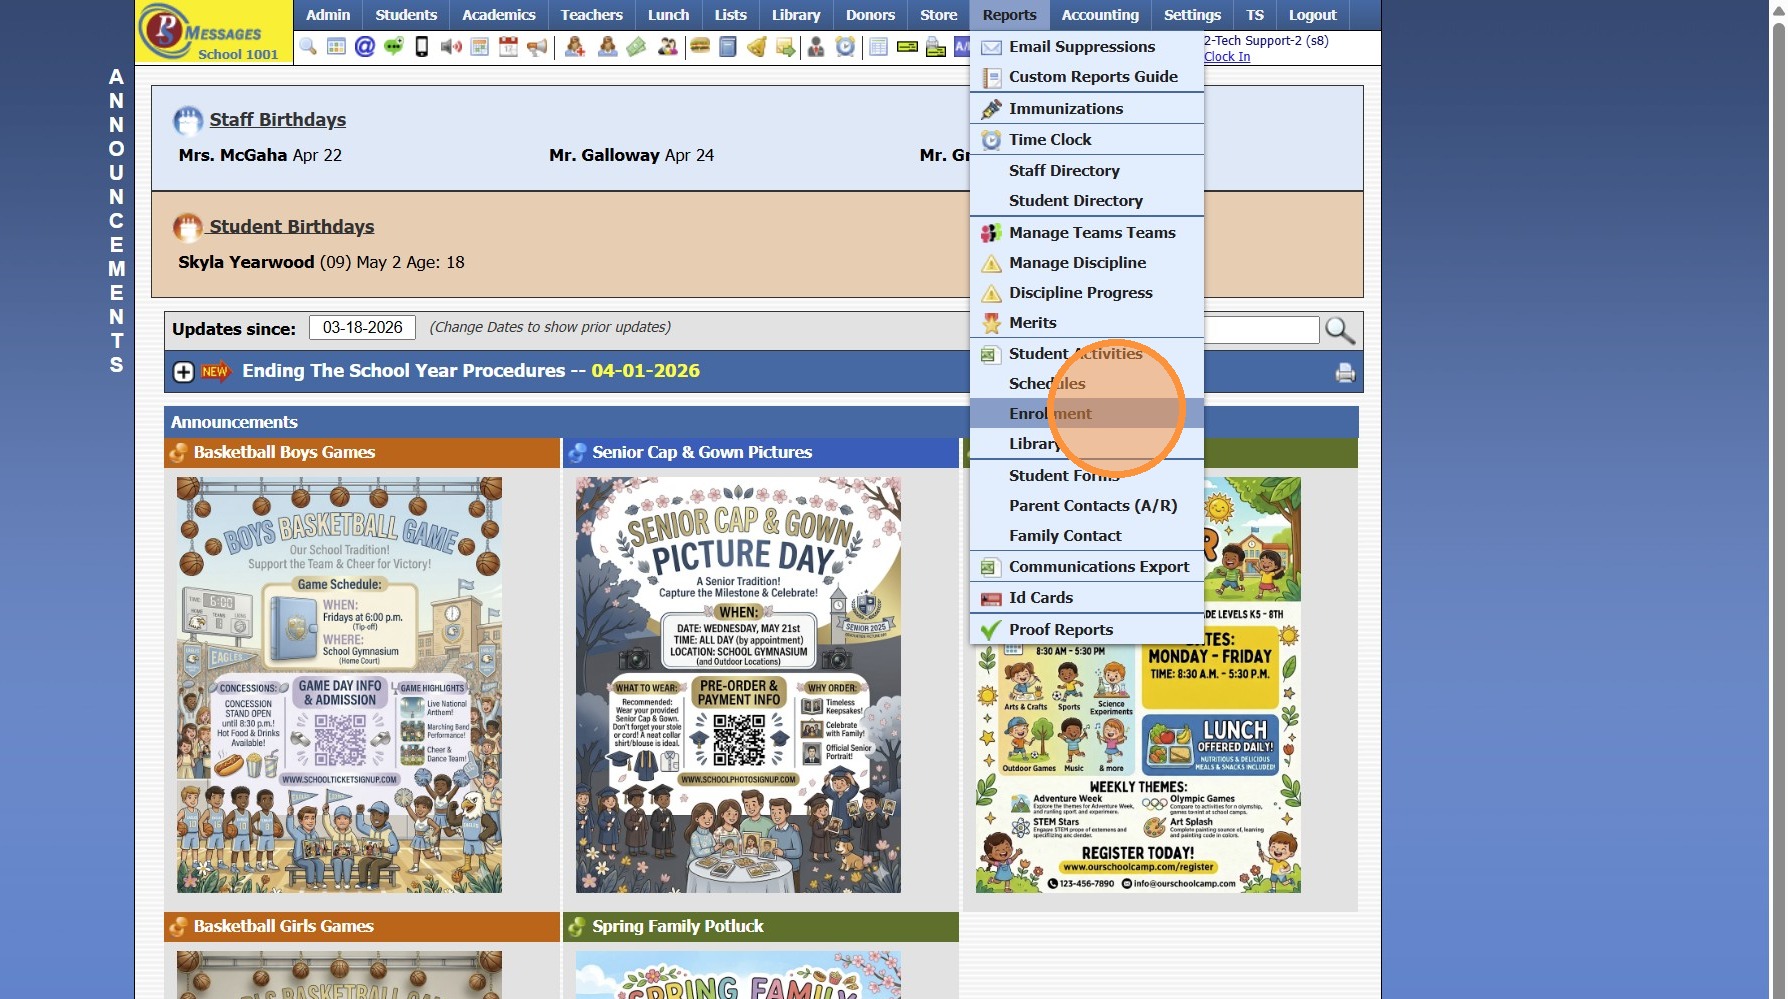The image size is (1788, 999).
Task: Open the hamburger lunch icon
Action: click(700, 47)
